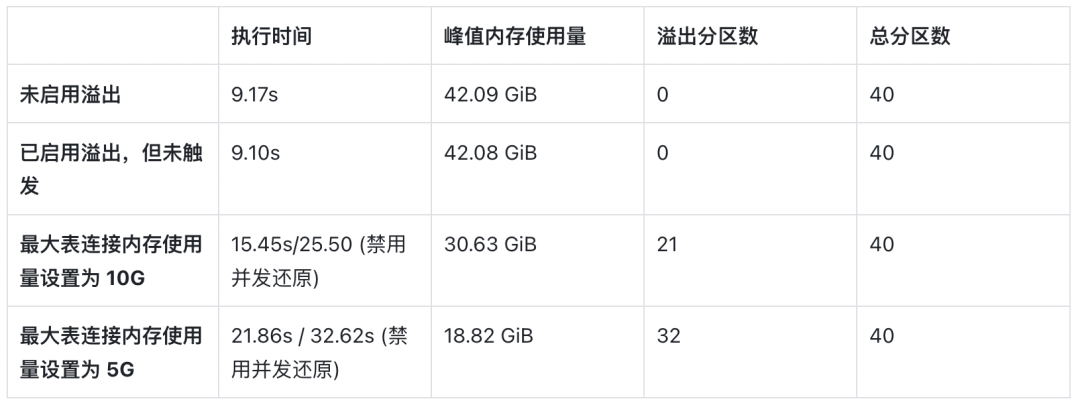Click the overflow partition count 21 cell
1080x403 pixels.
click(x=667, y=245)
